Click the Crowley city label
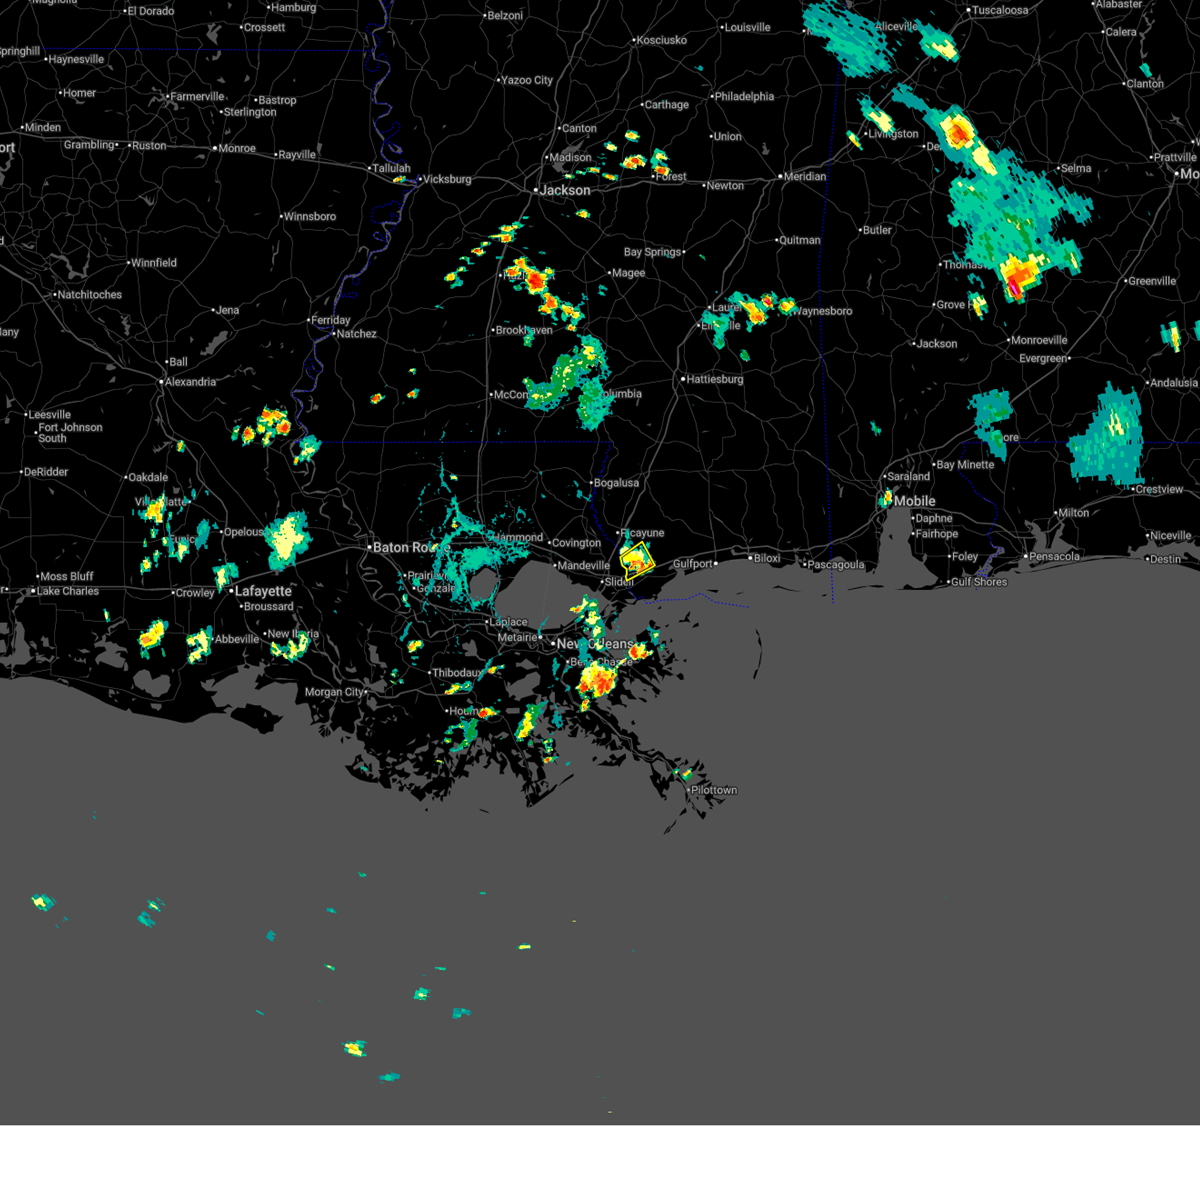The width and height of the screenshot is (1200, 1200). click(195, 593)
